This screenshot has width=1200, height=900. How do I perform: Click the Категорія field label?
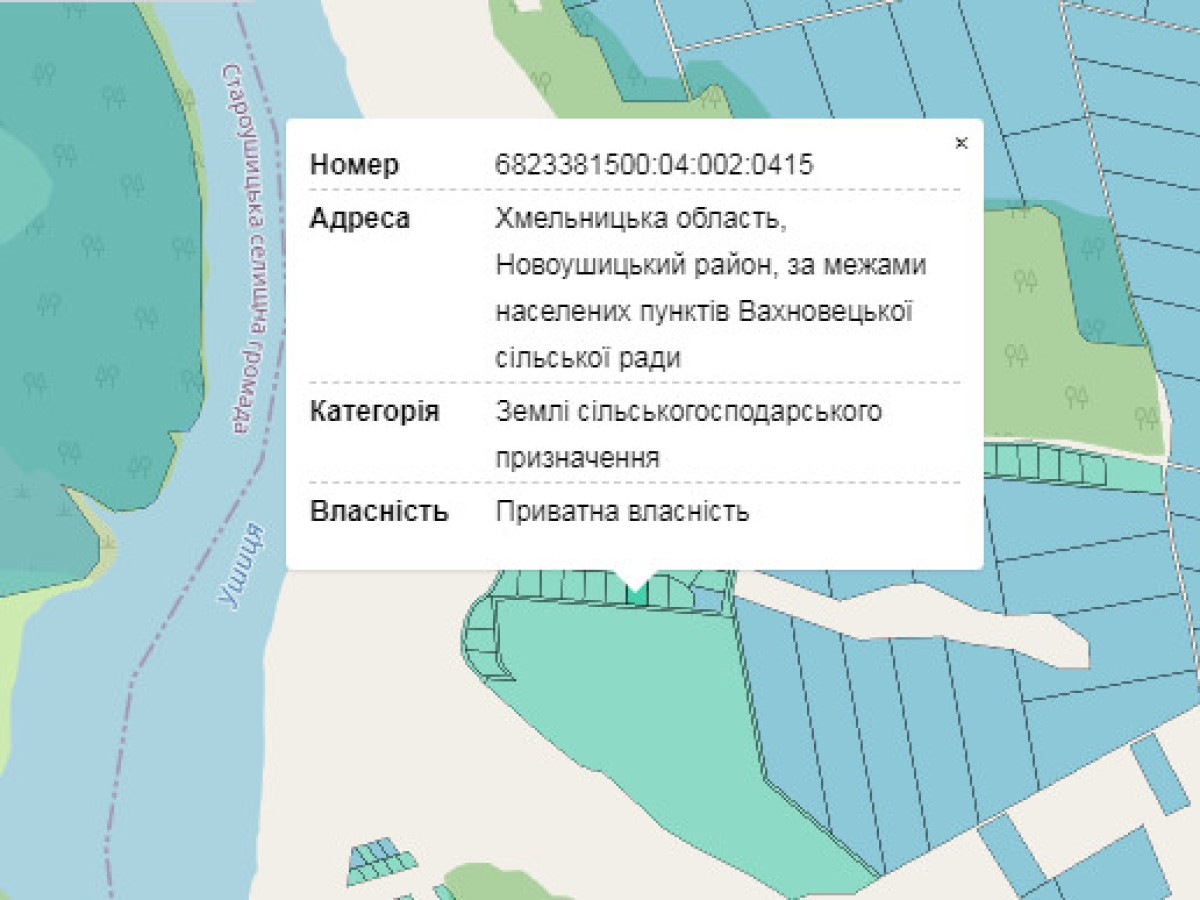[x=374, y=411]
